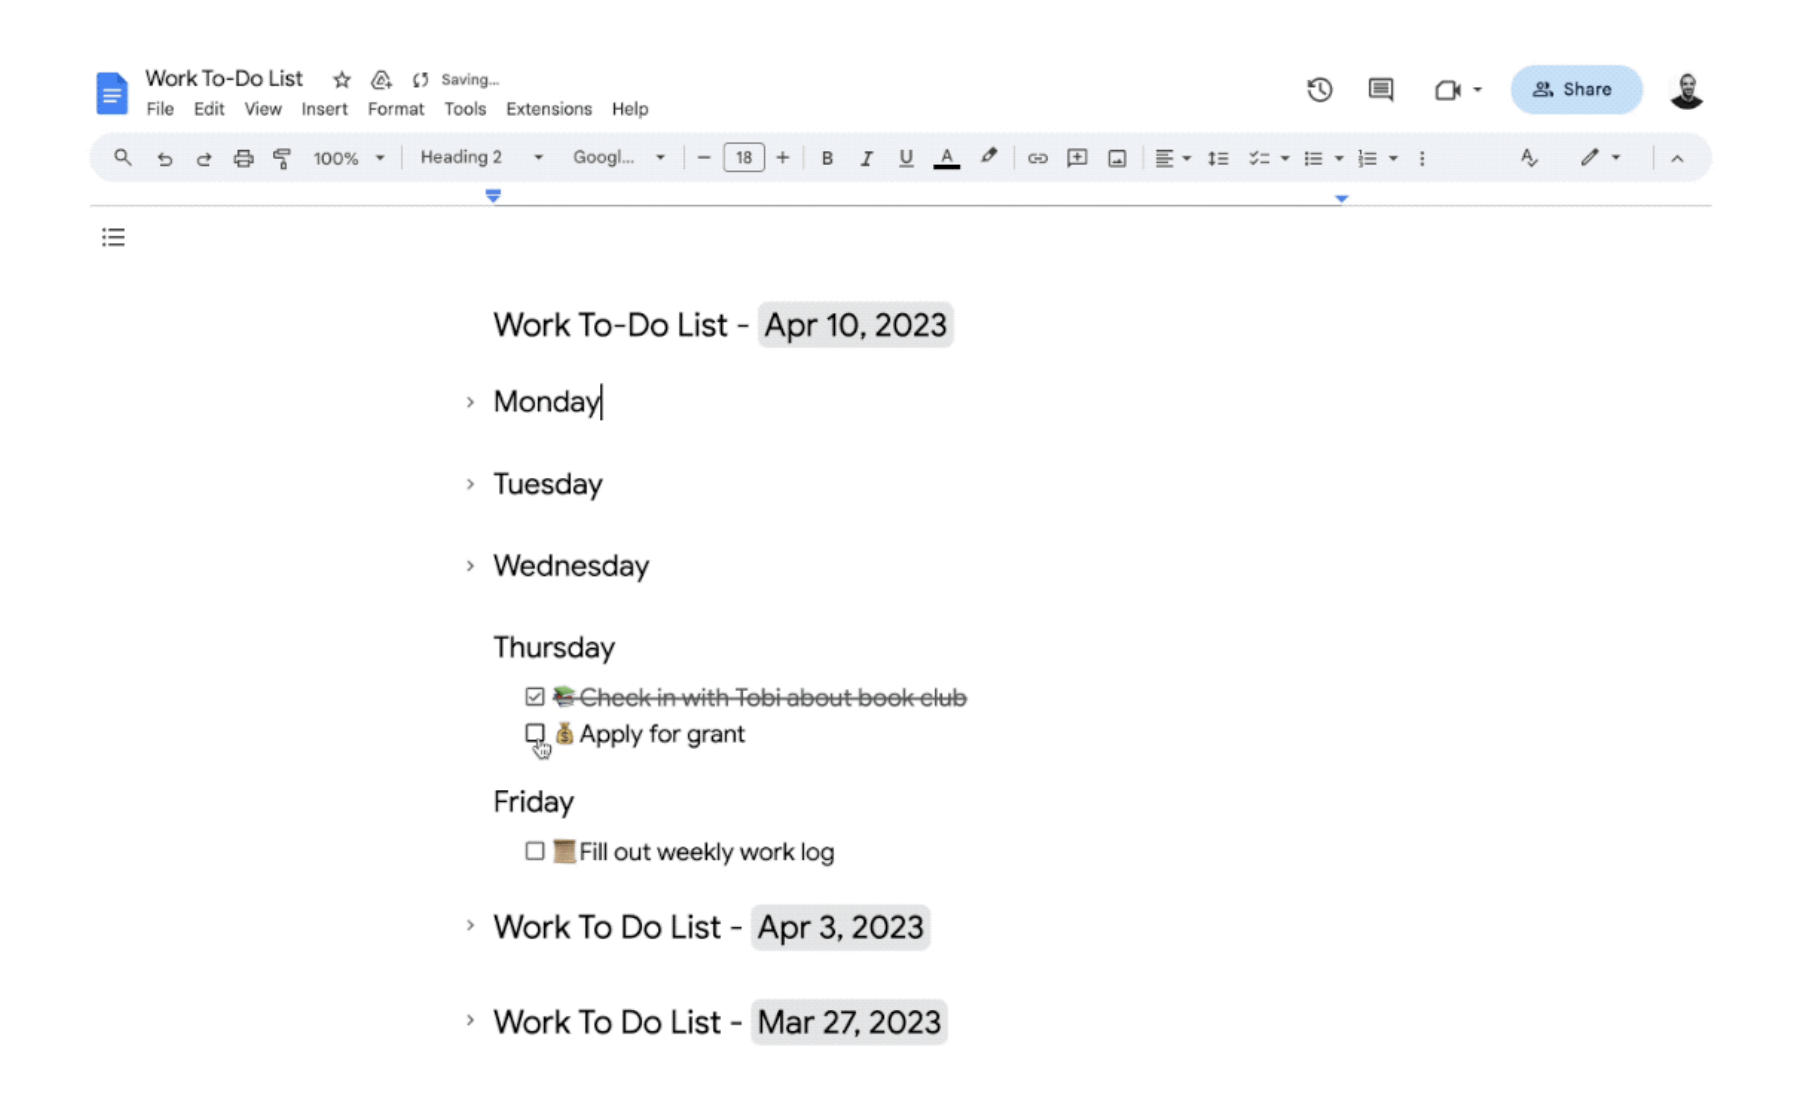Click the insert image icon
This screenshot has height=1120, width=1798.
coord(1117,158)
